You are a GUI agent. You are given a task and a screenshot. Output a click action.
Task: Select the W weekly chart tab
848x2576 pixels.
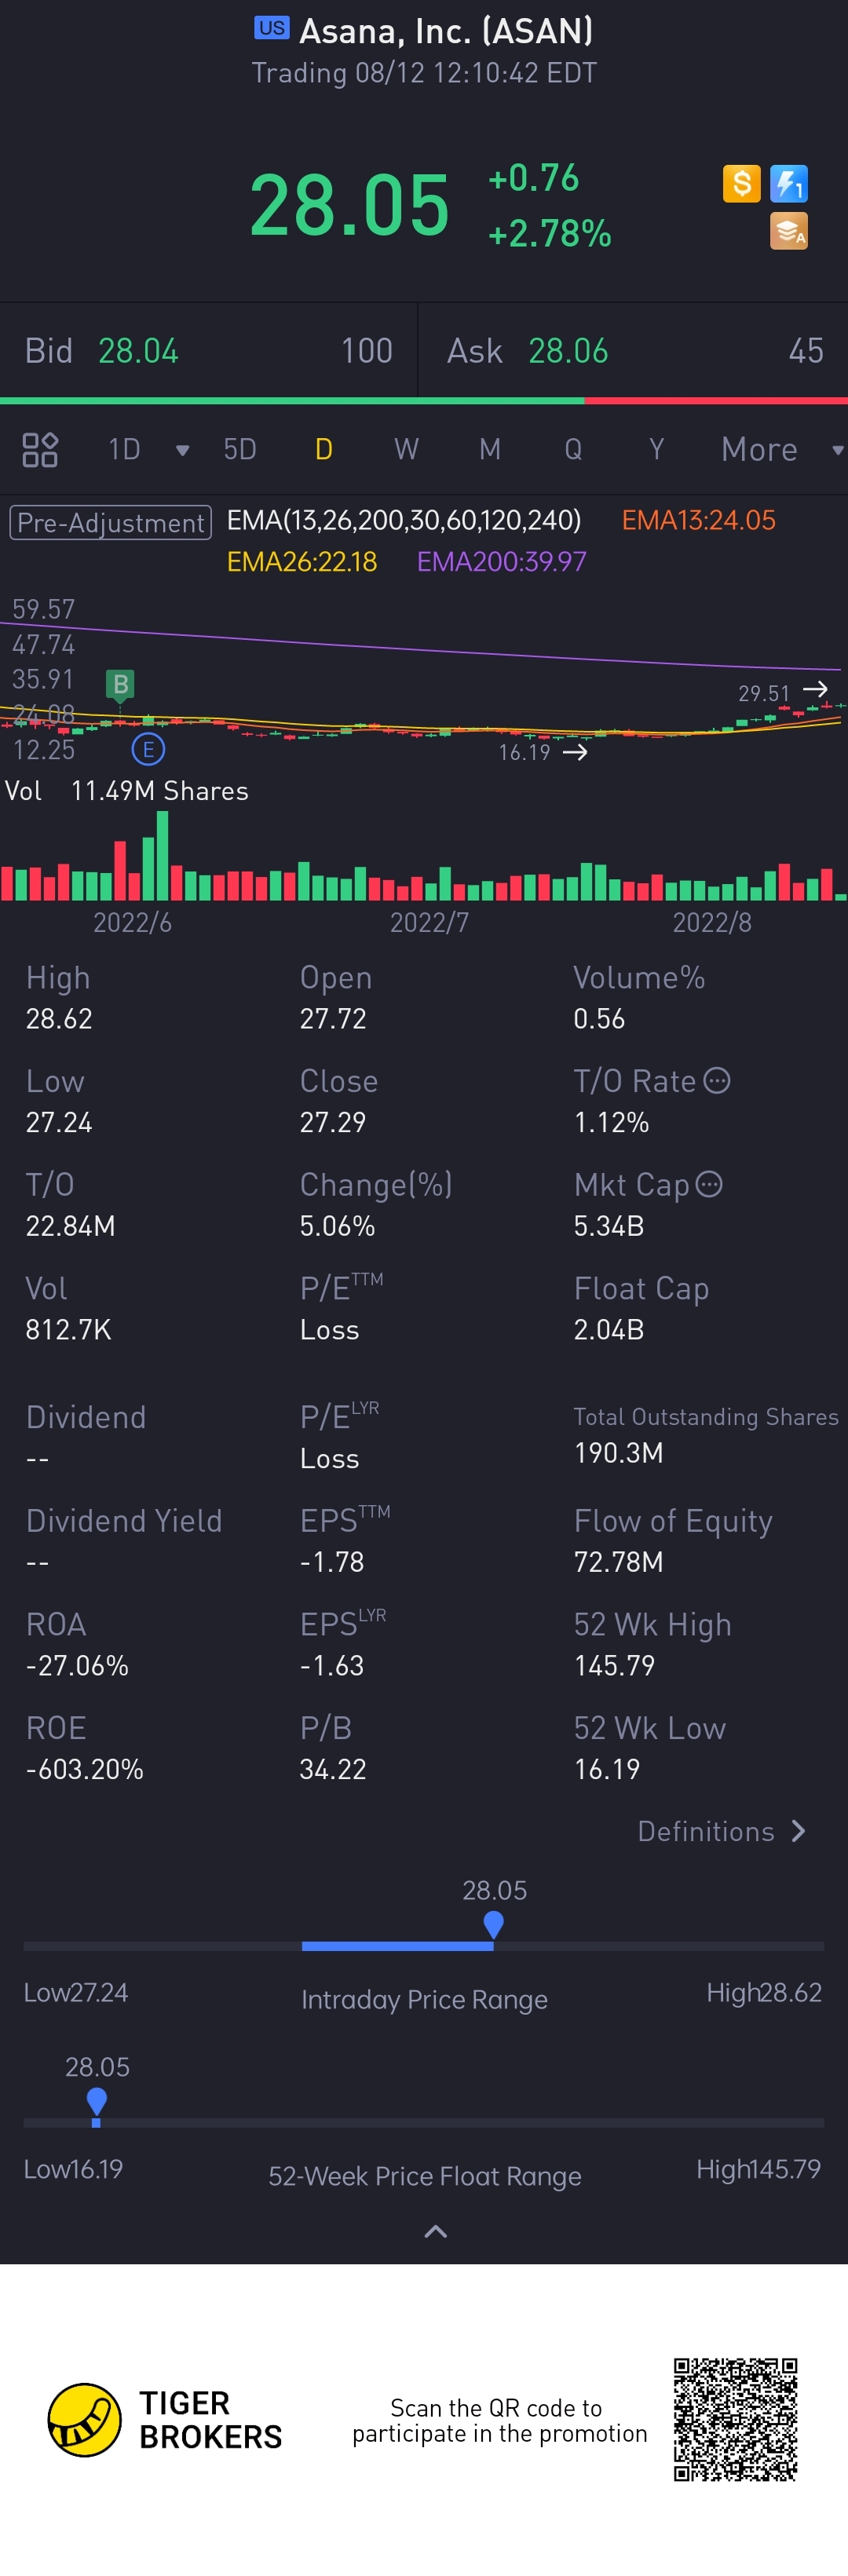pyautogui.click(x=406, y=450)
